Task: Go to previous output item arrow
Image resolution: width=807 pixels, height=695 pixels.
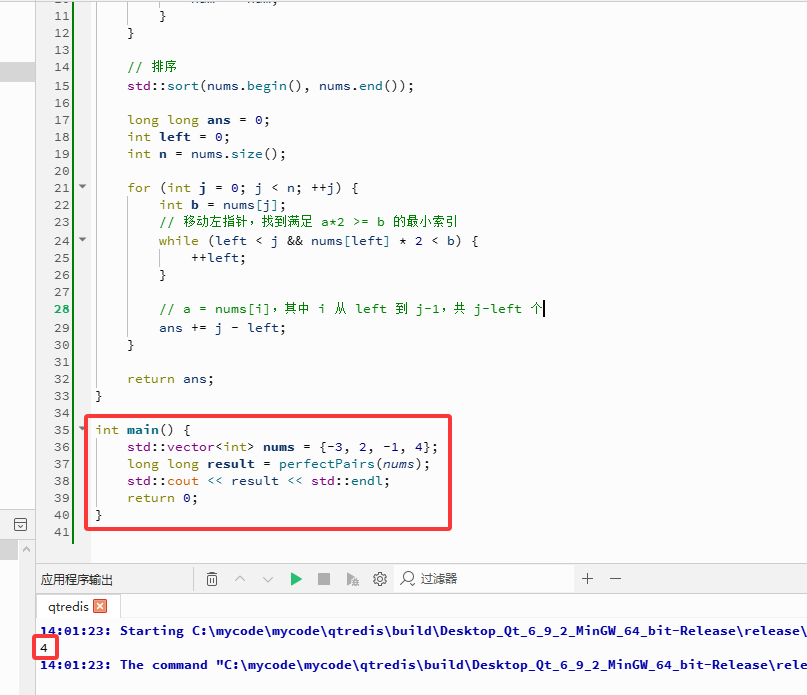Action: click(x=240, y=579)
